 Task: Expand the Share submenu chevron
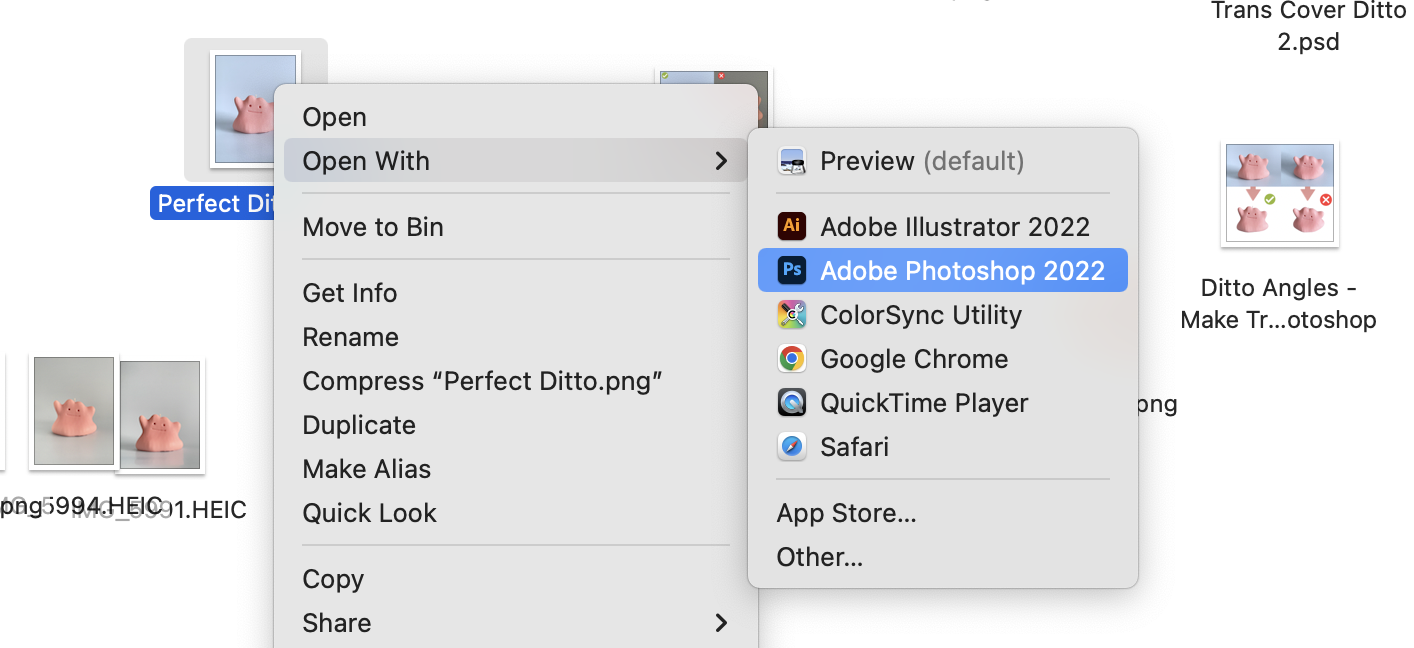720,623
